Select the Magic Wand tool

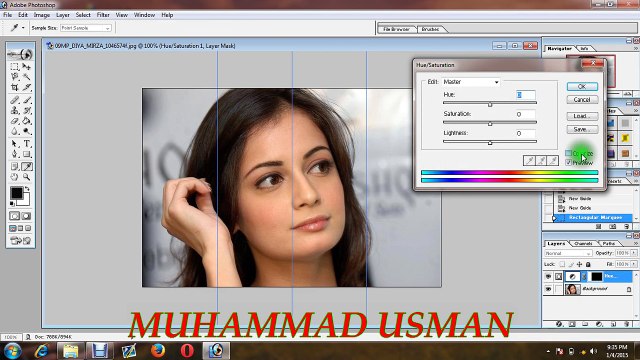(27, 77)
